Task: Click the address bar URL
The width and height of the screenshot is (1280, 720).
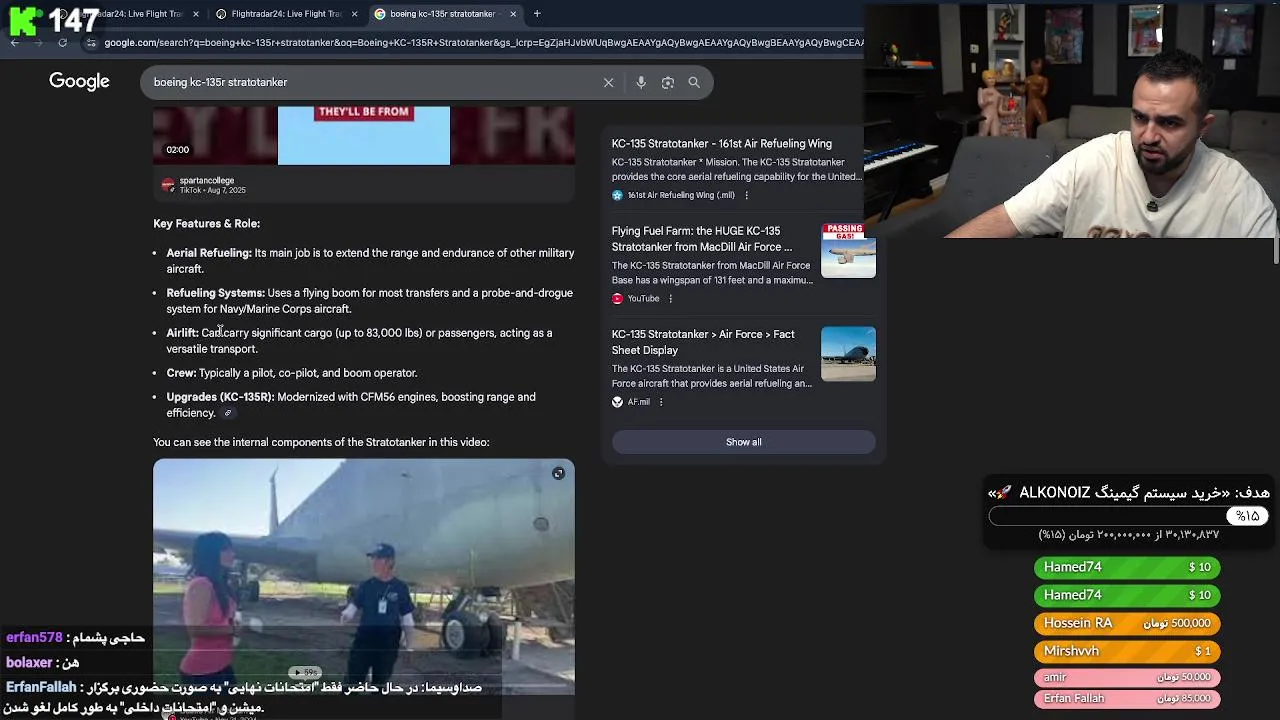Action: coord(484,43)
